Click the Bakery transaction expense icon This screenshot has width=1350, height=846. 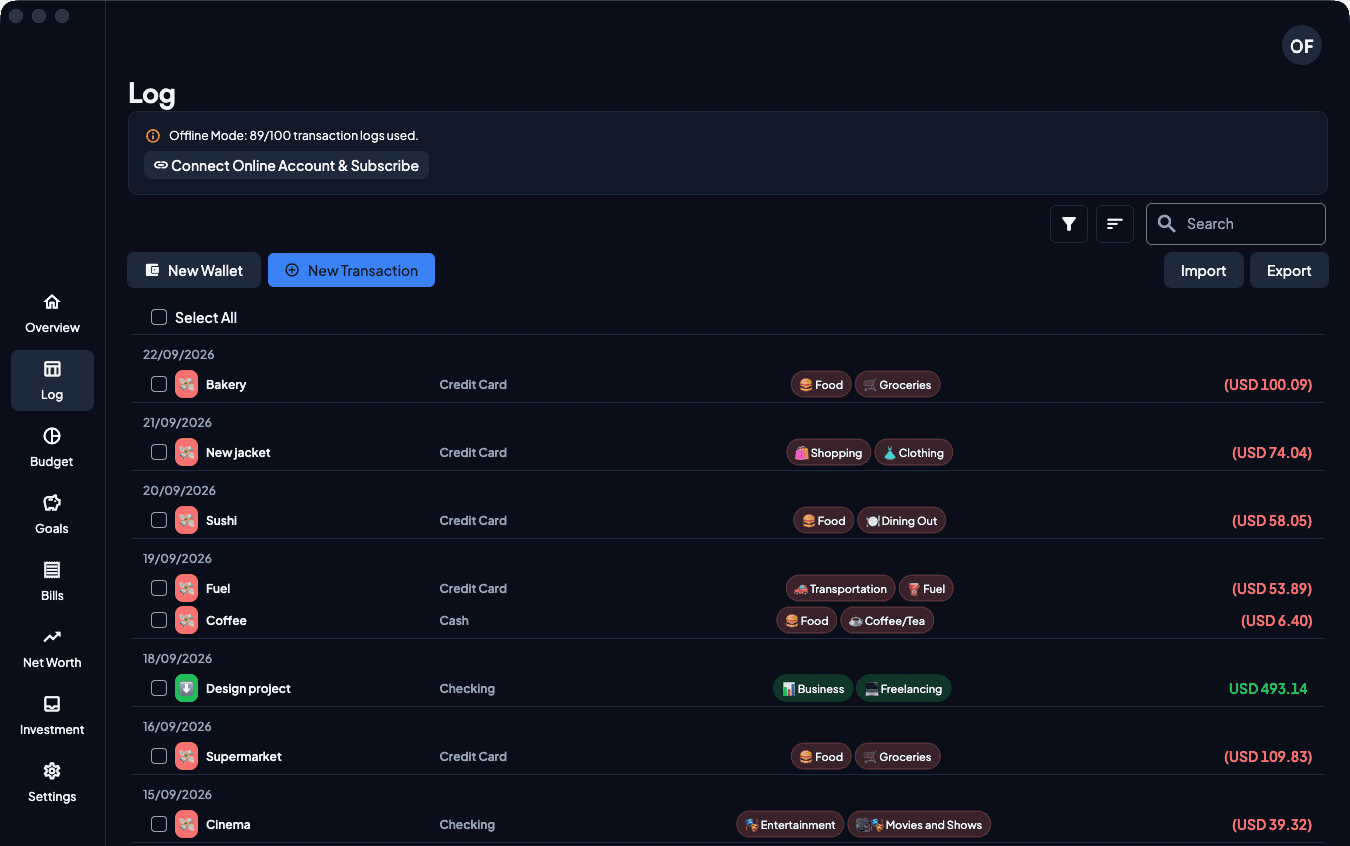[x=186, y=384]
